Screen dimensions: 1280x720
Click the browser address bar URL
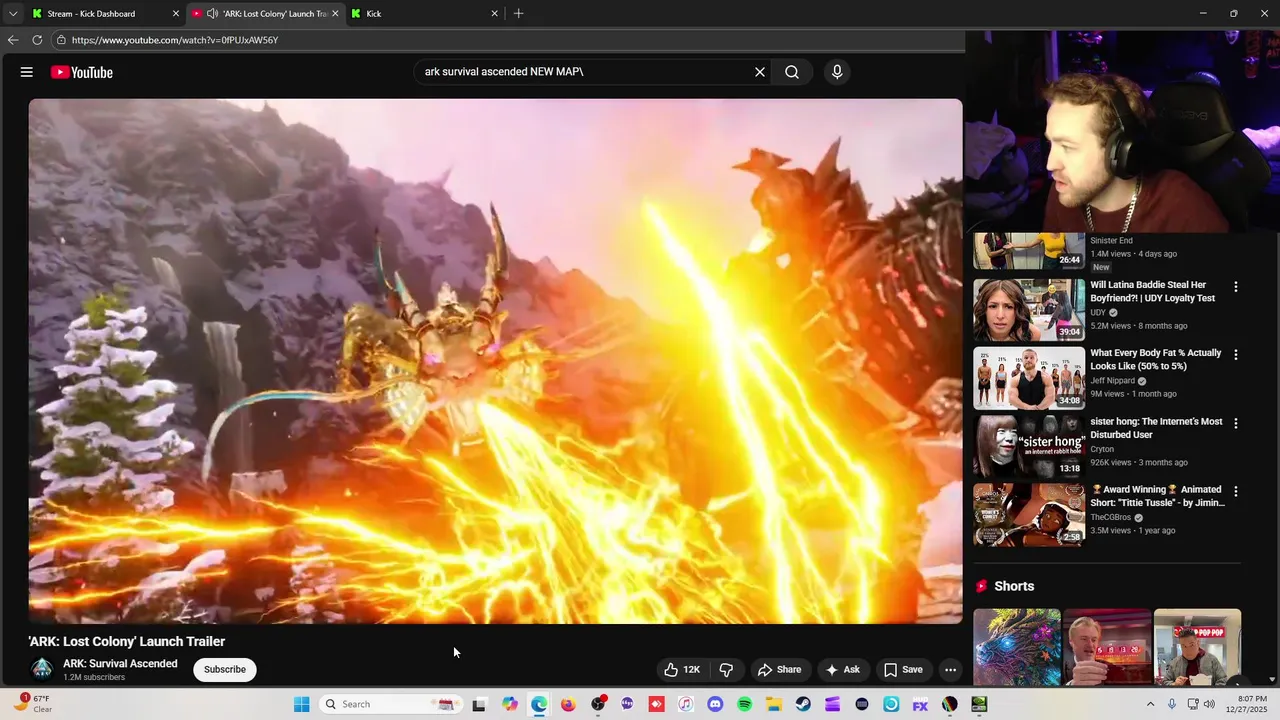[175, 40]
